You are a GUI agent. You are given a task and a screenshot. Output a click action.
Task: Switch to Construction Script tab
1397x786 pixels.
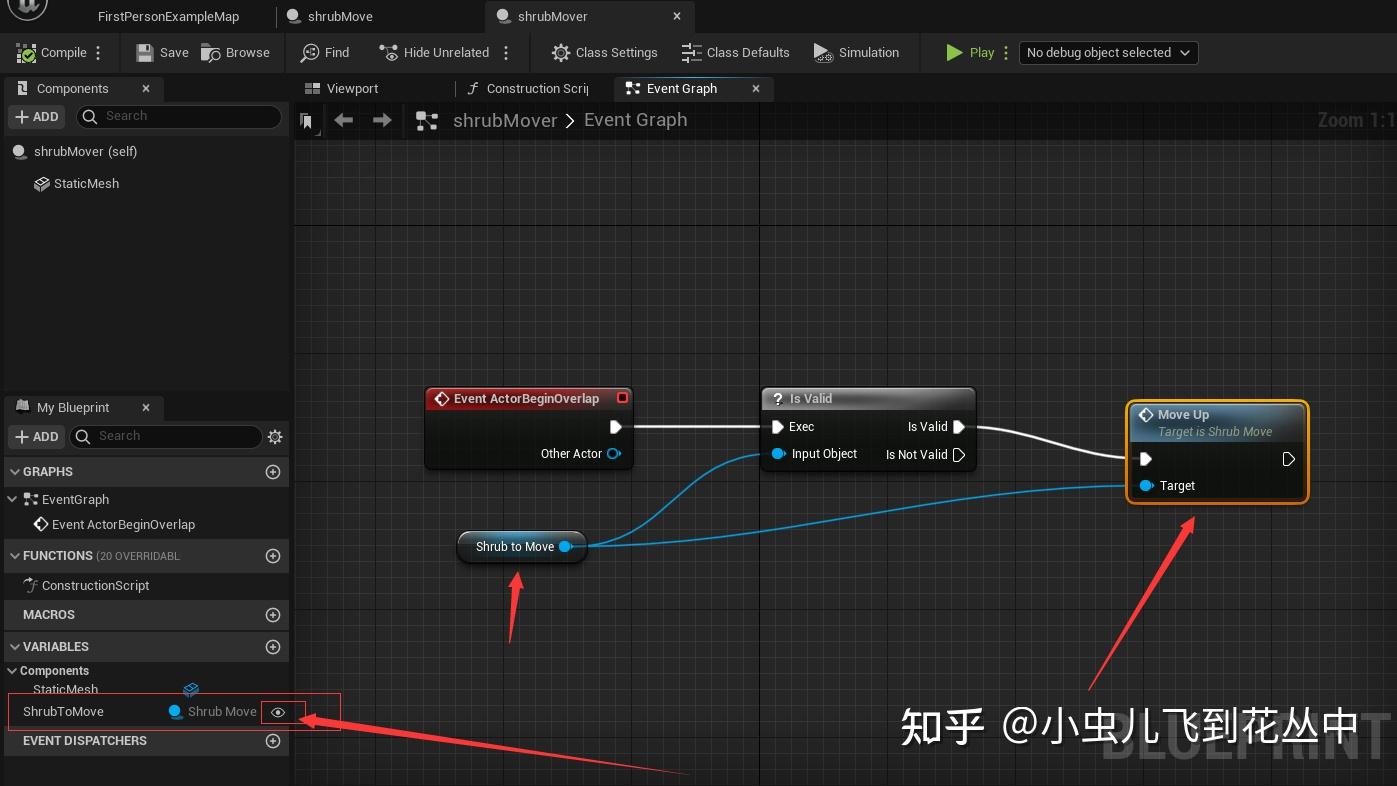click(528, 89)
